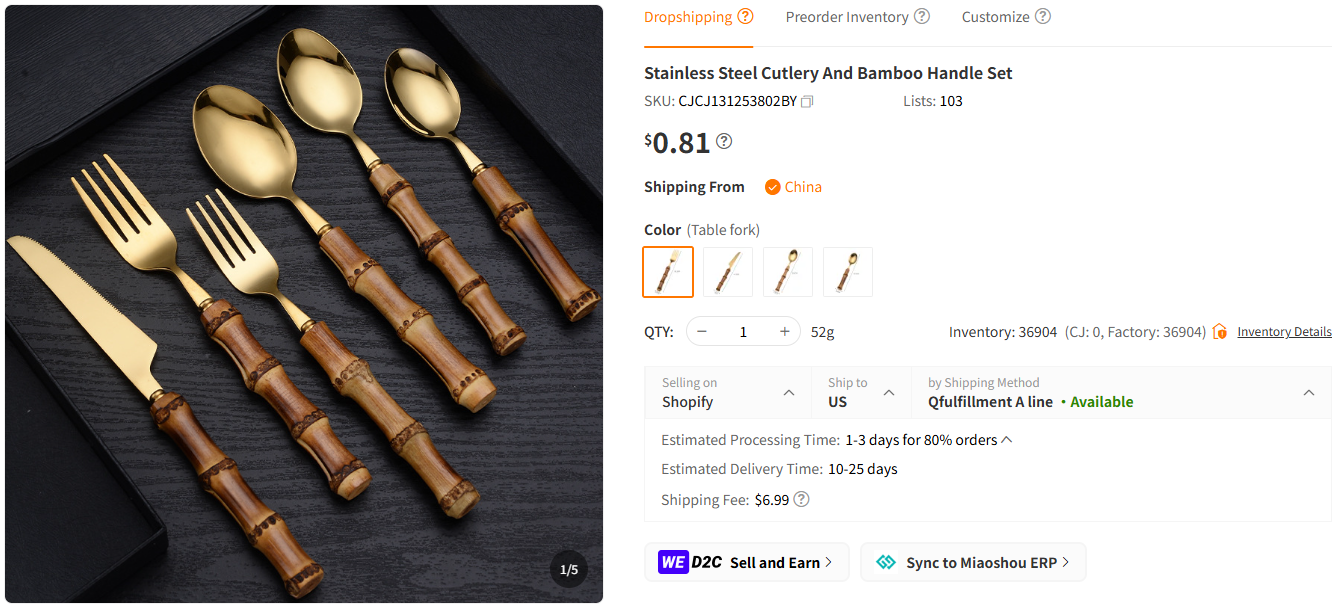This screenshot has width=1340, height=606.
Task: Increase quantity with the plus button
Action: 784,331
